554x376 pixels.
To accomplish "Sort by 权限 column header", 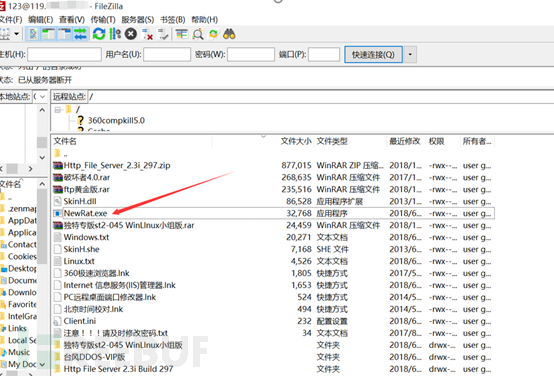I will coord(436,141).
